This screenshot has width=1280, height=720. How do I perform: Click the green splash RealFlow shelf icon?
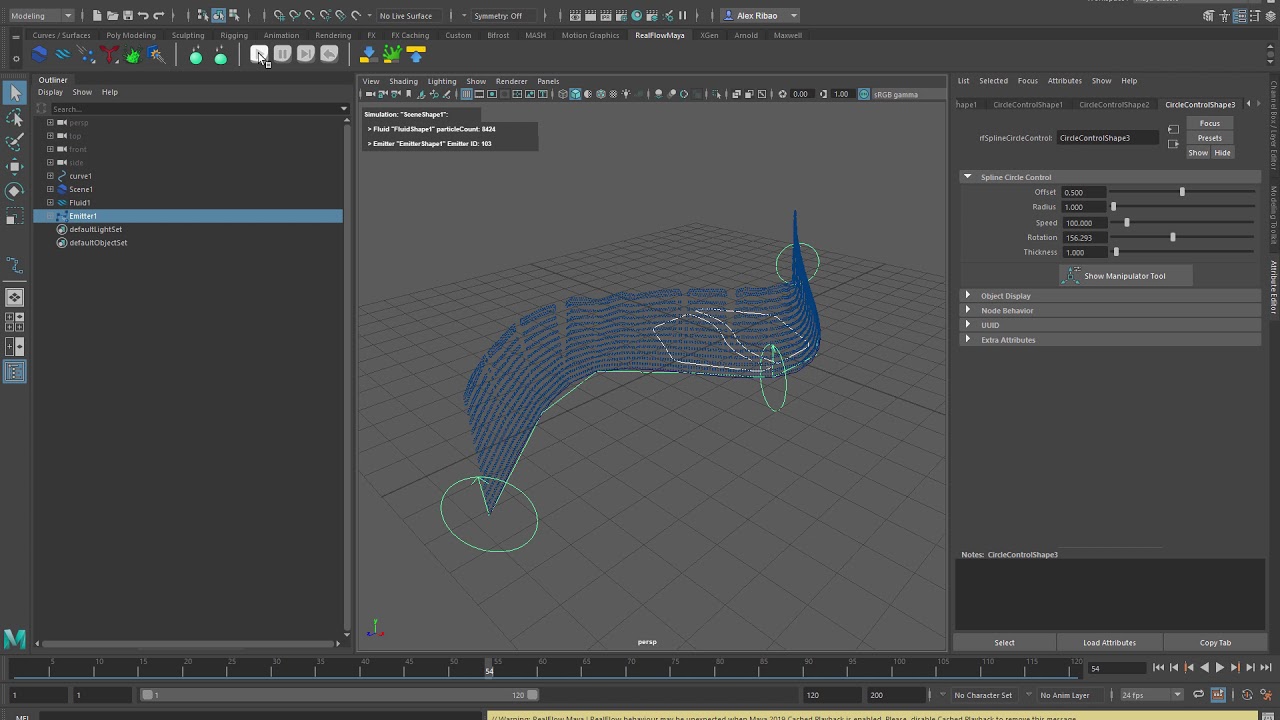pyautogui.click(x=132, y=55)
